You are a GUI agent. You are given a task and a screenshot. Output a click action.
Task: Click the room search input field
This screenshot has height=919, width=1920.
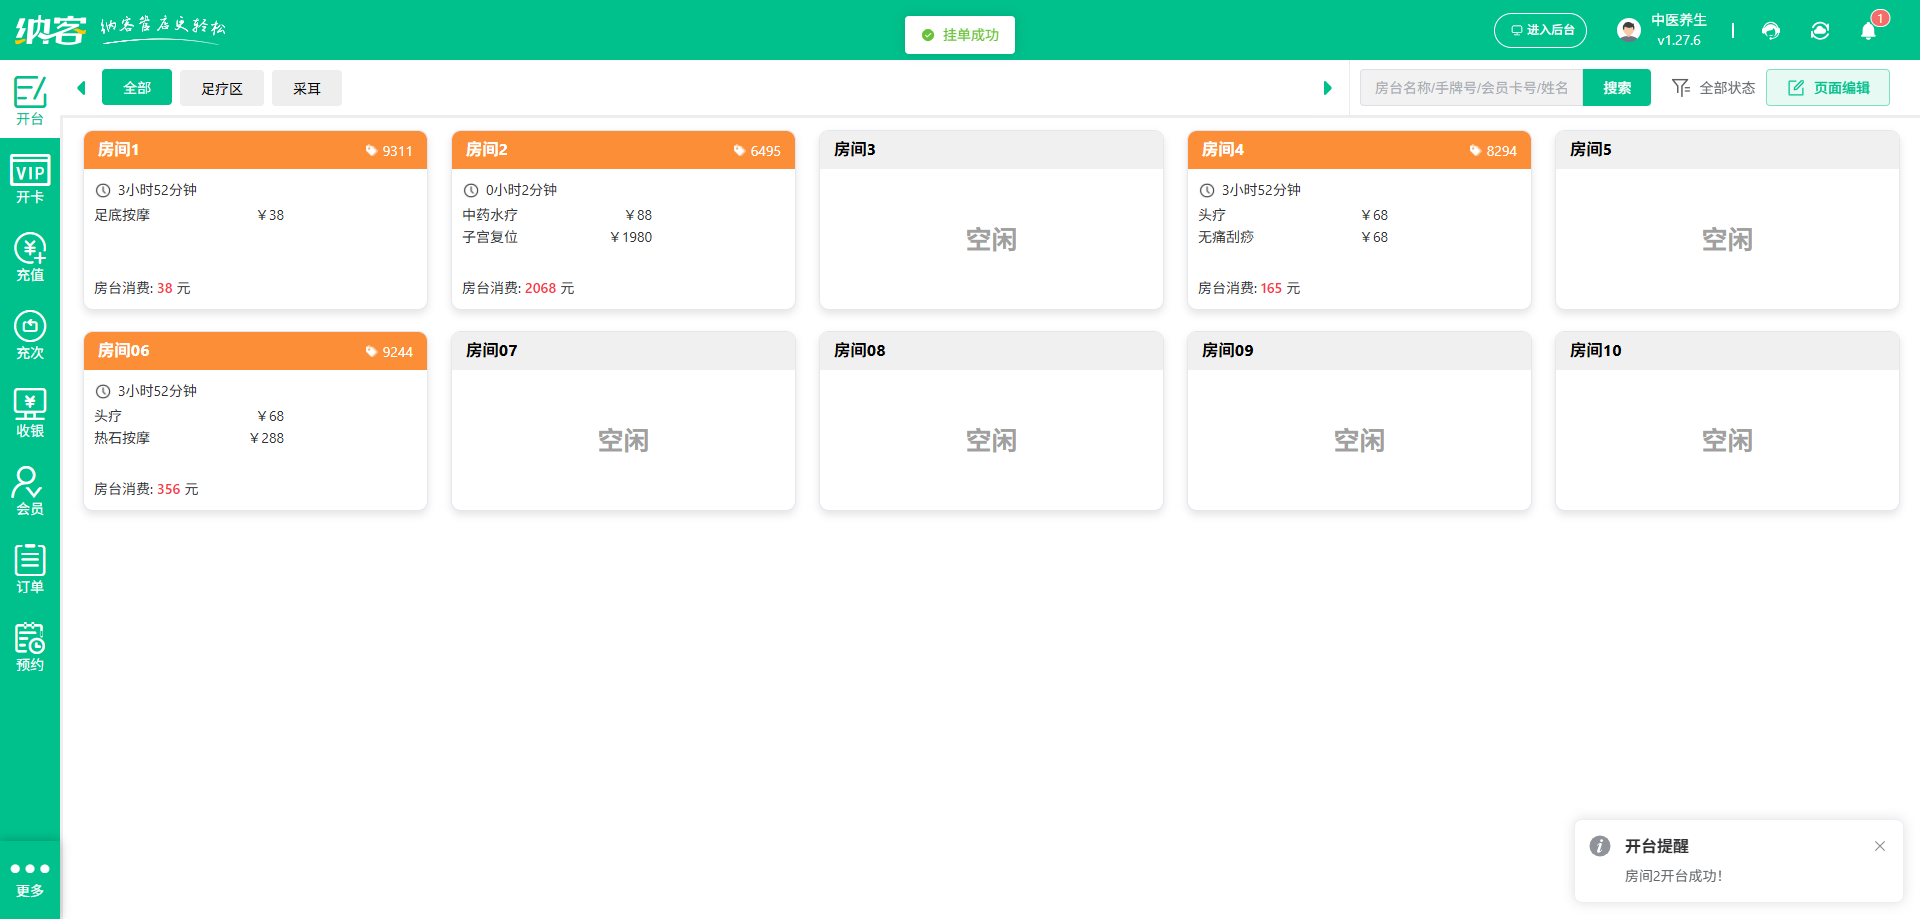[1470, 88]
